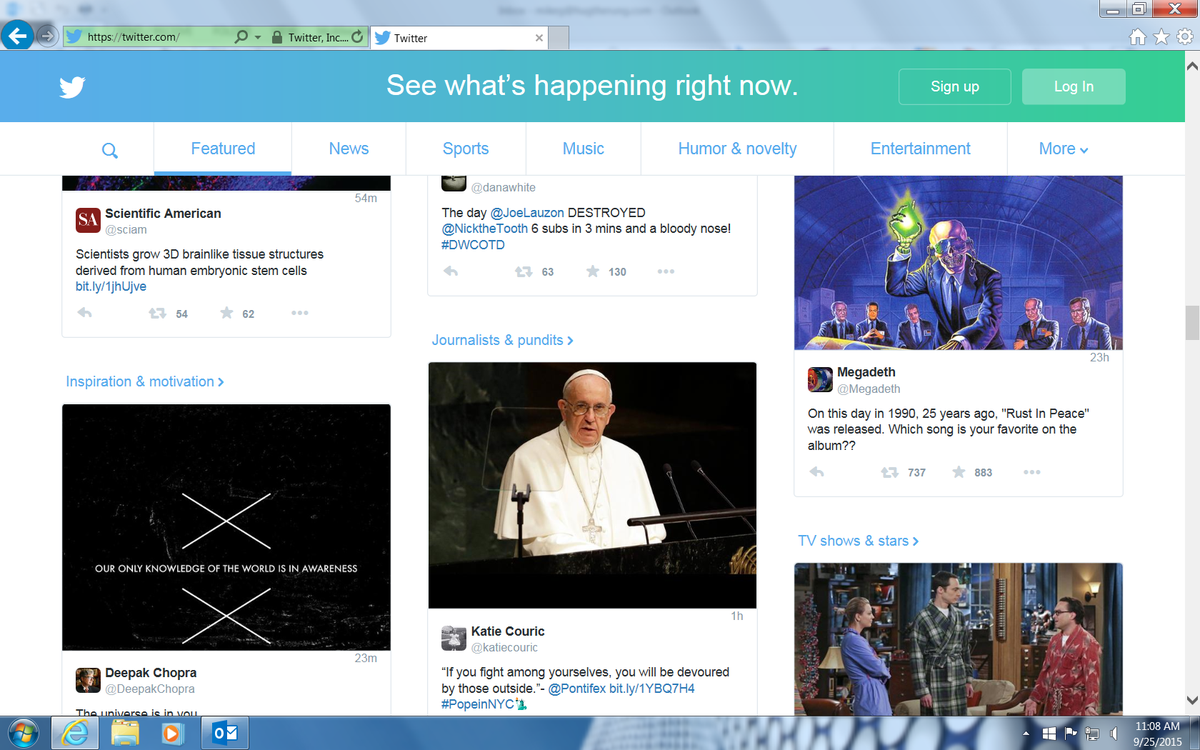Click the Scientific American avatar
1200x750 pixels.
[x=88, y=220]
